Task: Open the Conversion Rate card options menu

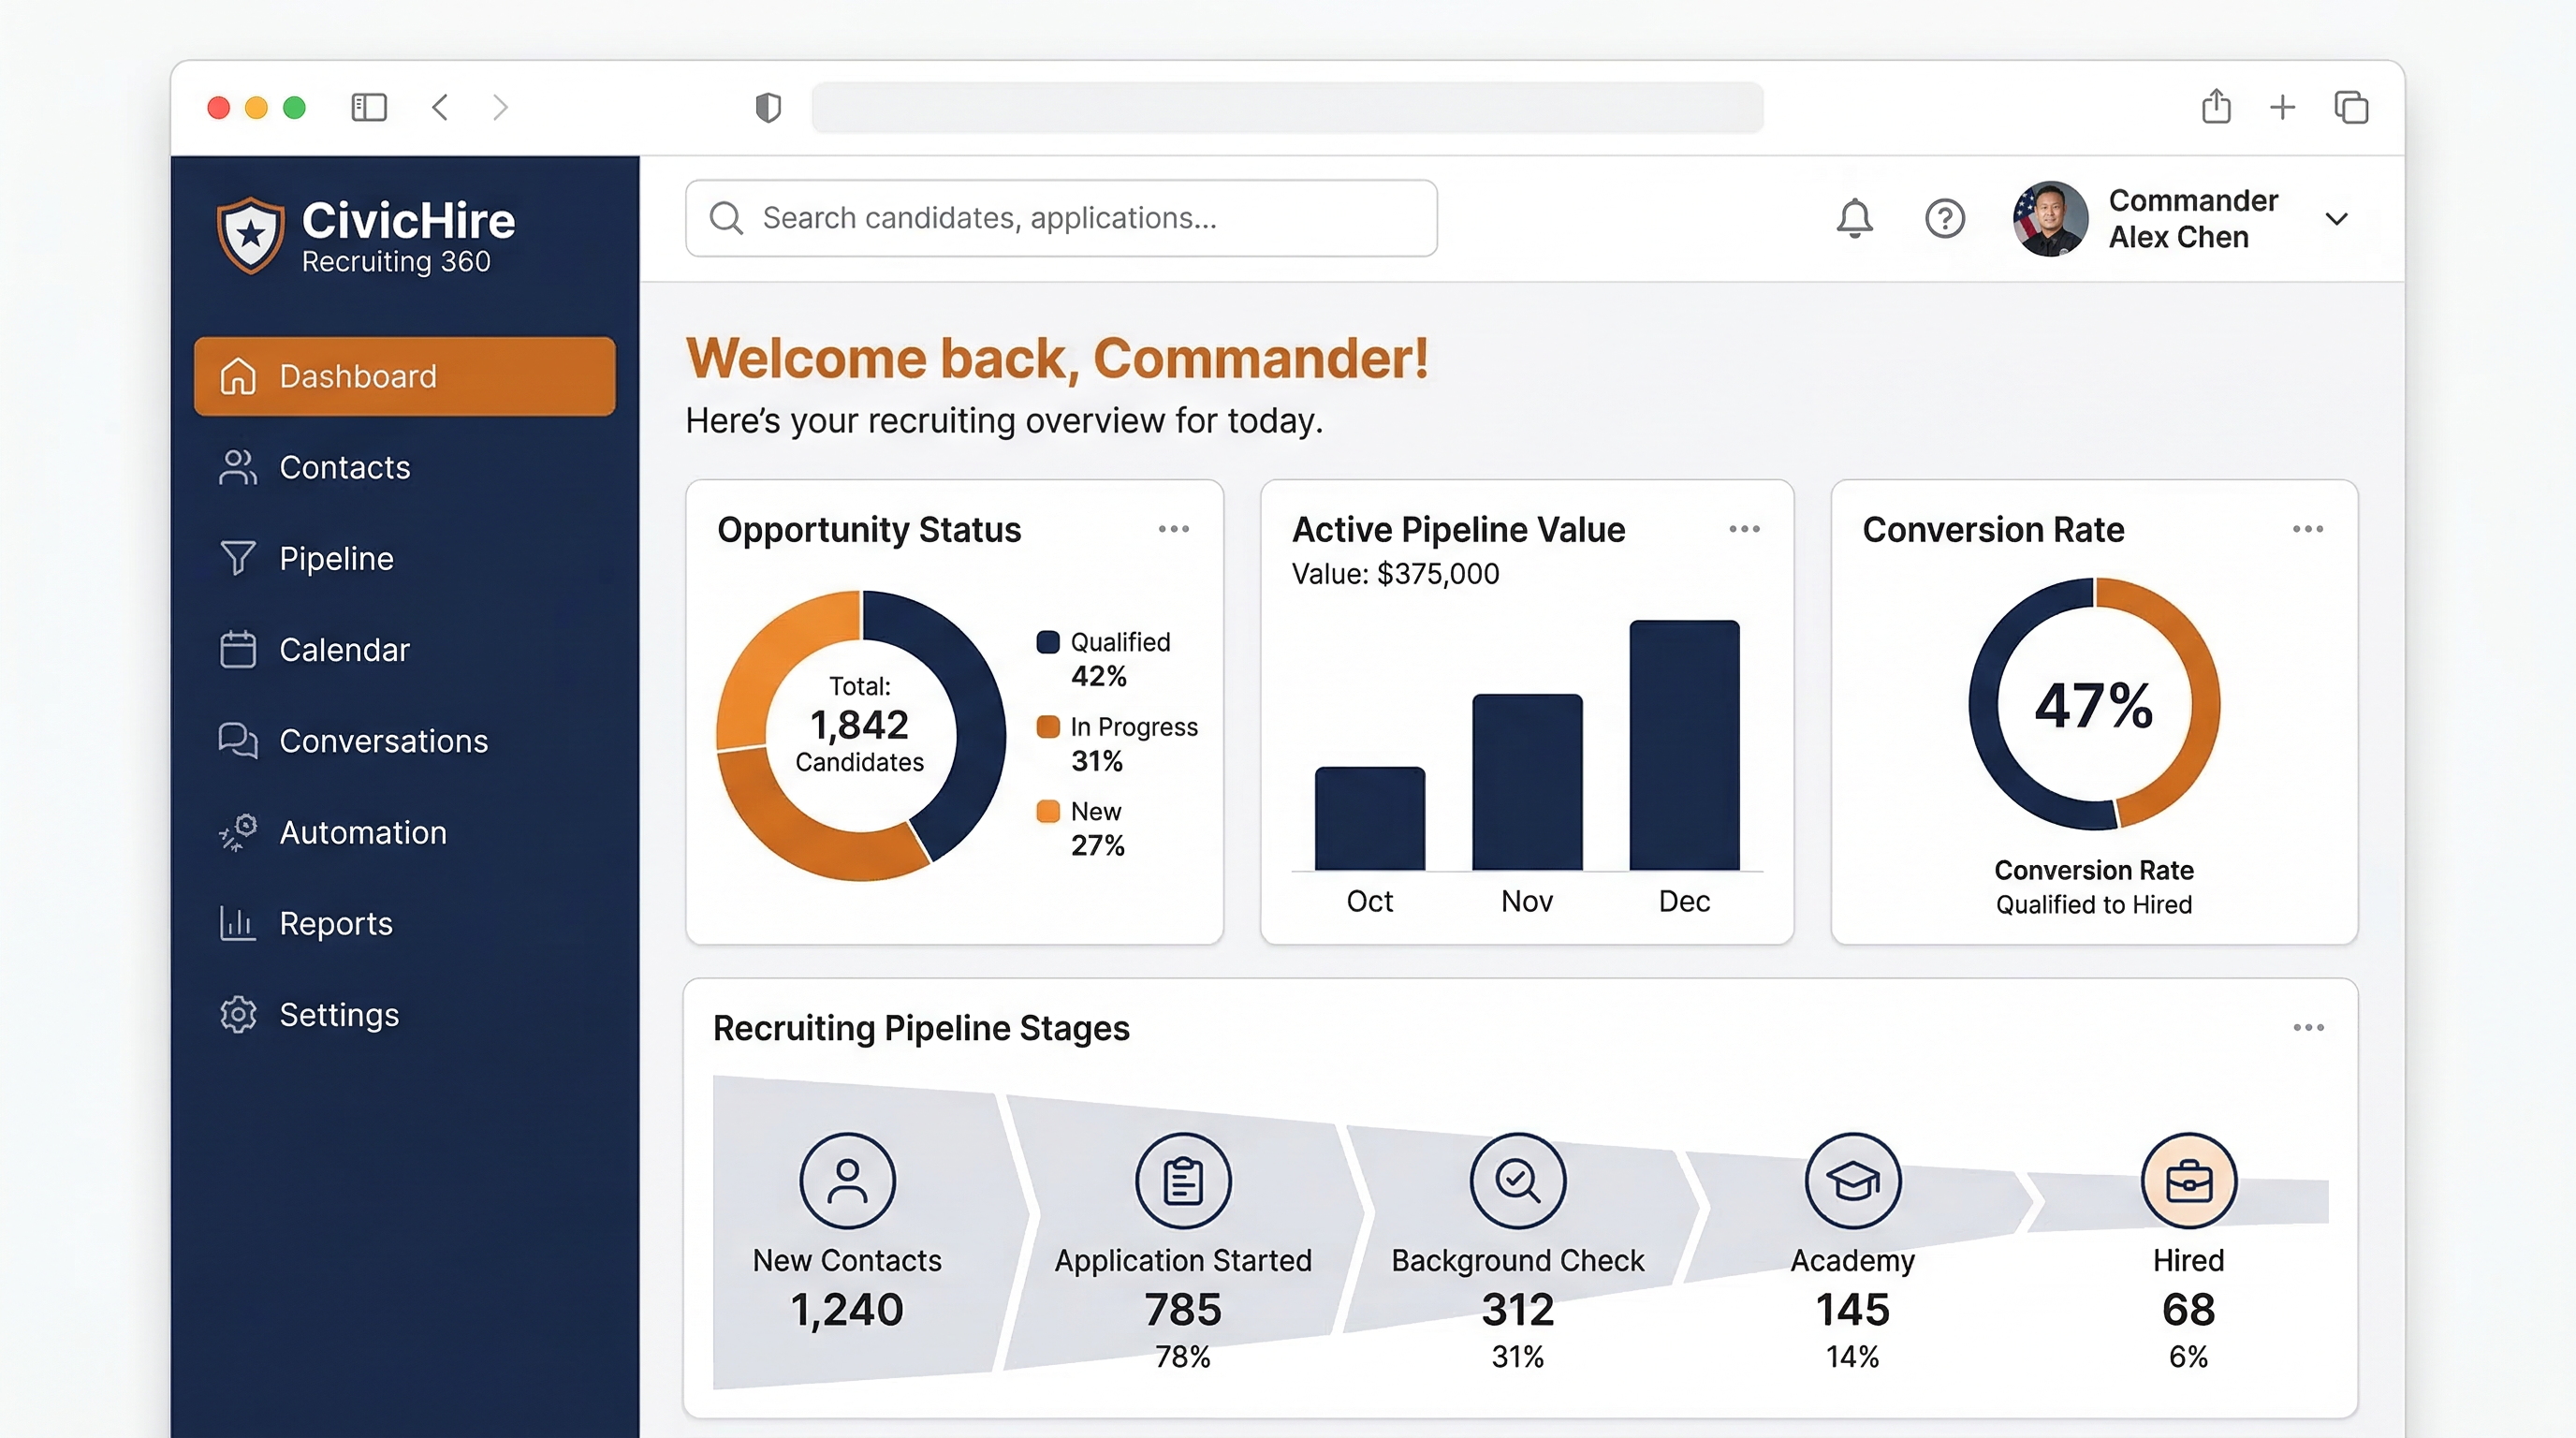Action: (2308, 529)
